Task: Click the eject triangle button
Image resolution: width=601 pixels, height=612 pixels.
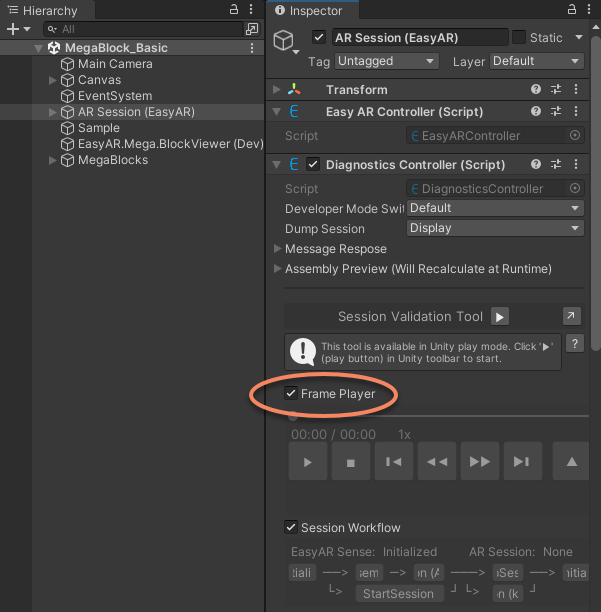Action: tap(571, 461)
